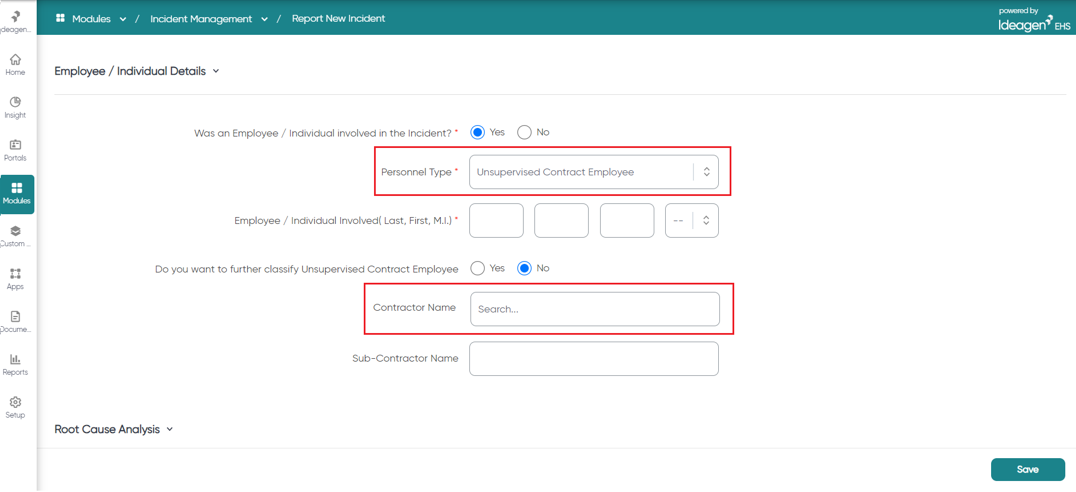Collapse the Employee / Individual Details section

coord(215,71)
